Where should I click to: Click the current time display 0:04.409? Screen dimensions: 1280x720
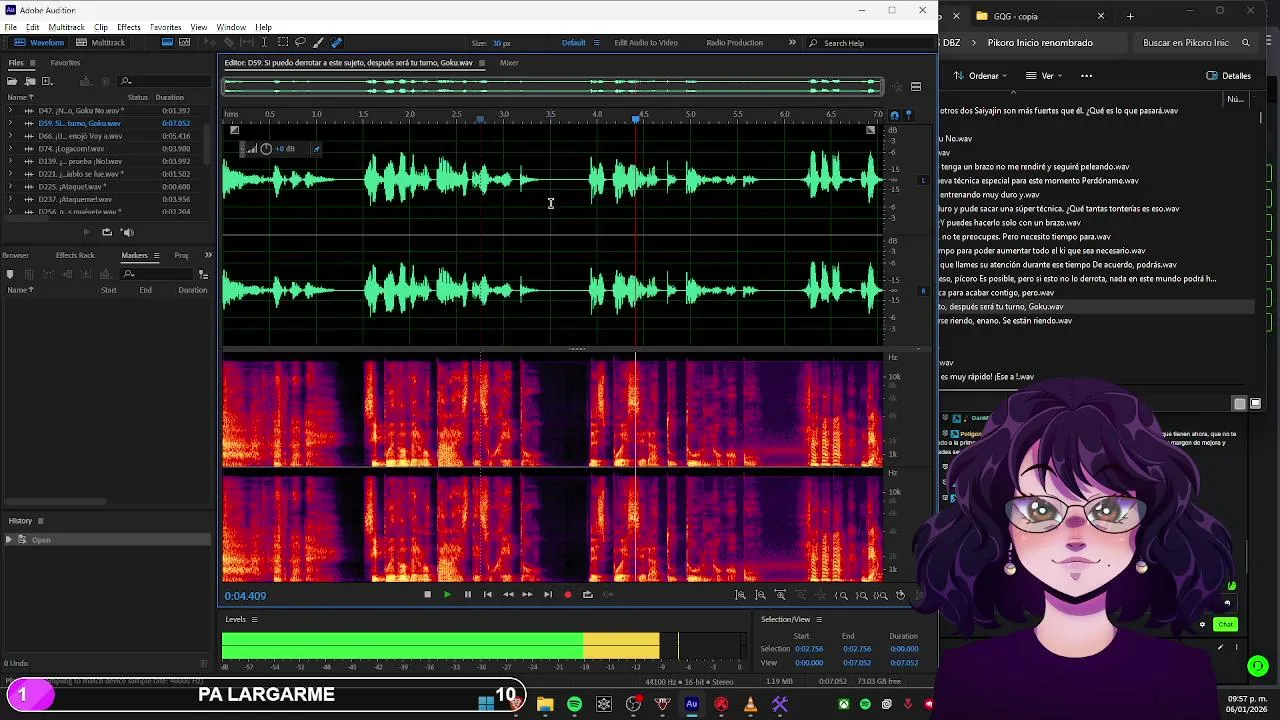point(245,596)
